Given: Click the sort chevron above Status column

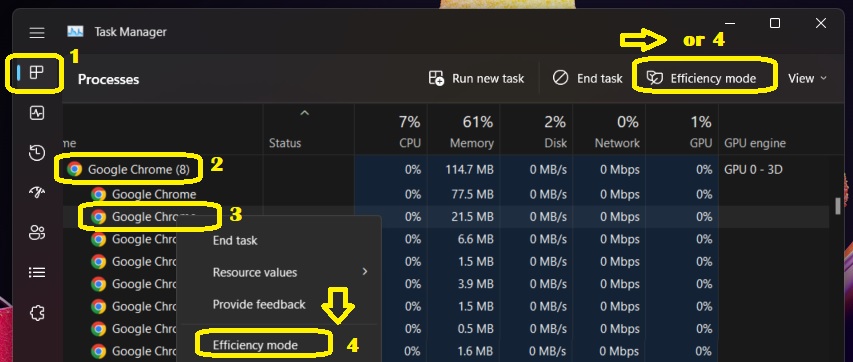Looking at the screenshot, I should tap(305, 113).
